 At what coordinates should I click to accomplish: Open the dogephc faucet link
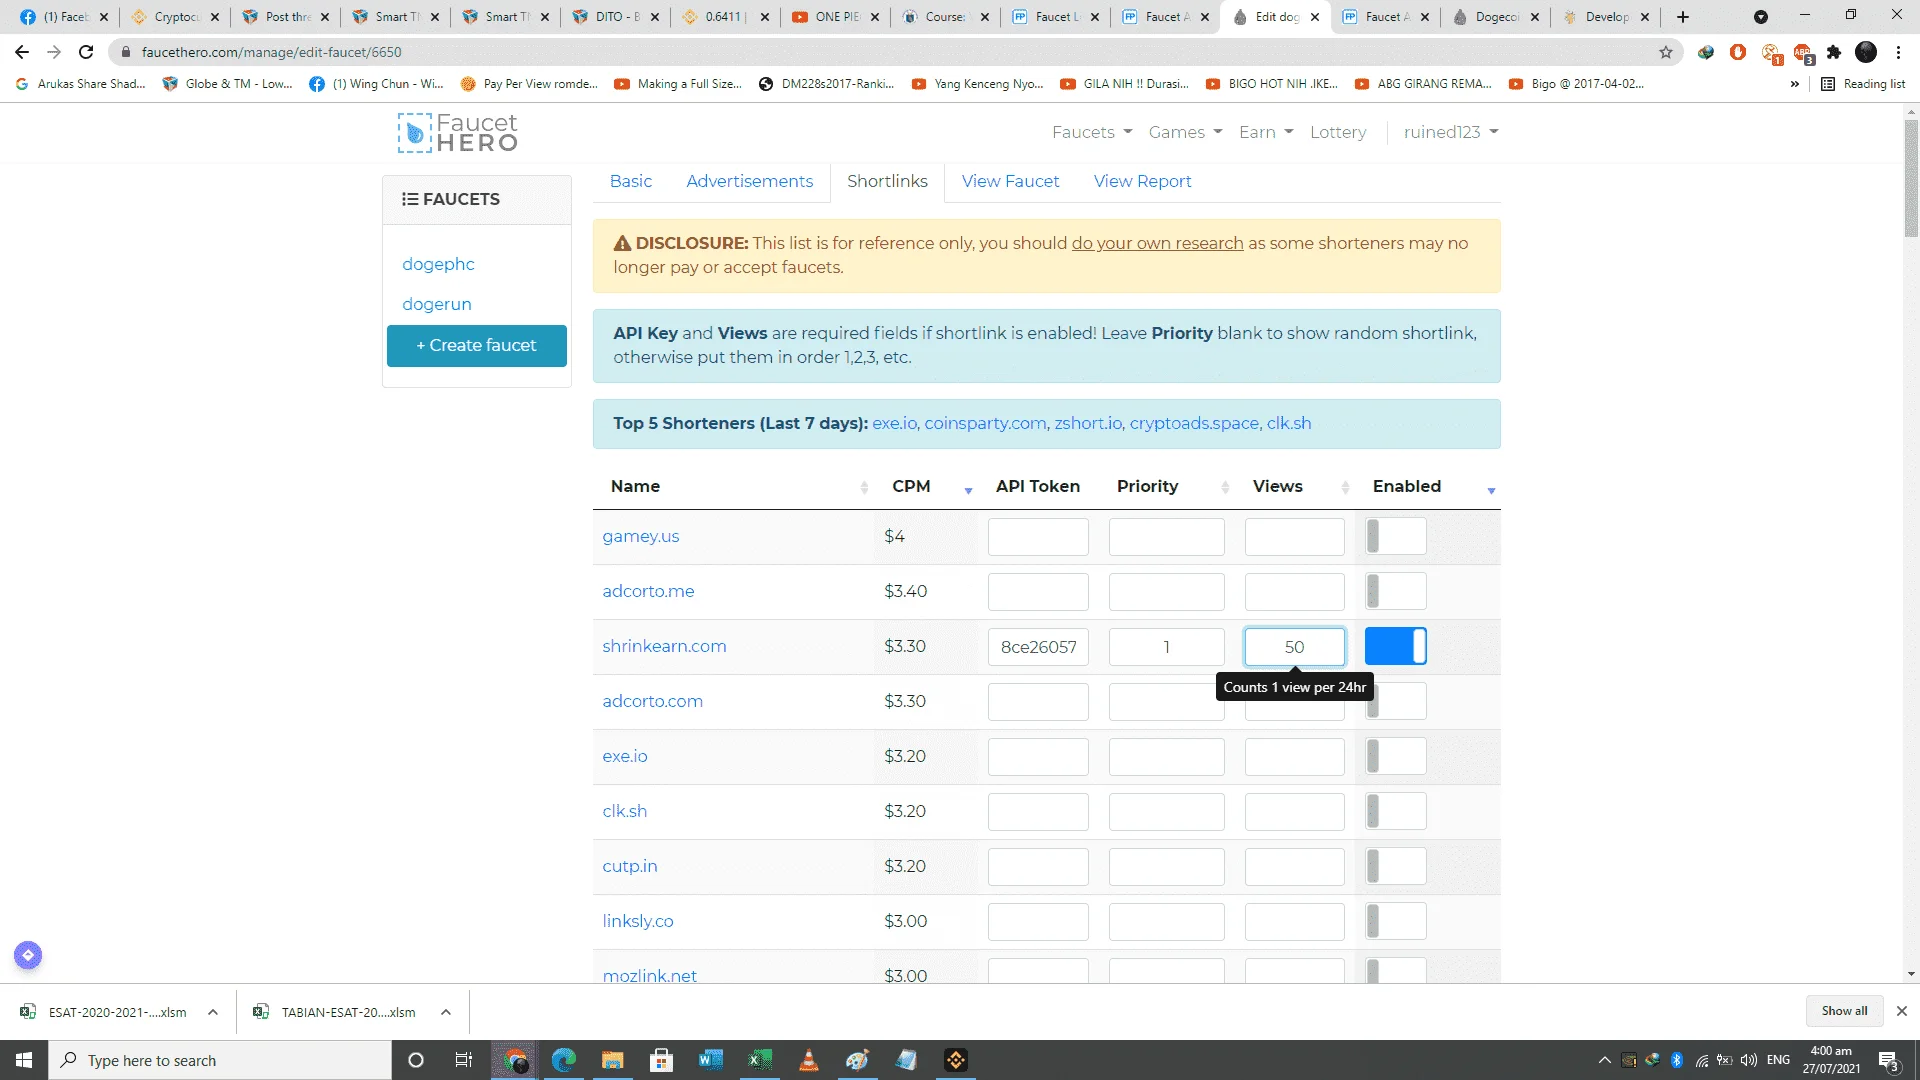pyautogui.click(x=438, y=264)
